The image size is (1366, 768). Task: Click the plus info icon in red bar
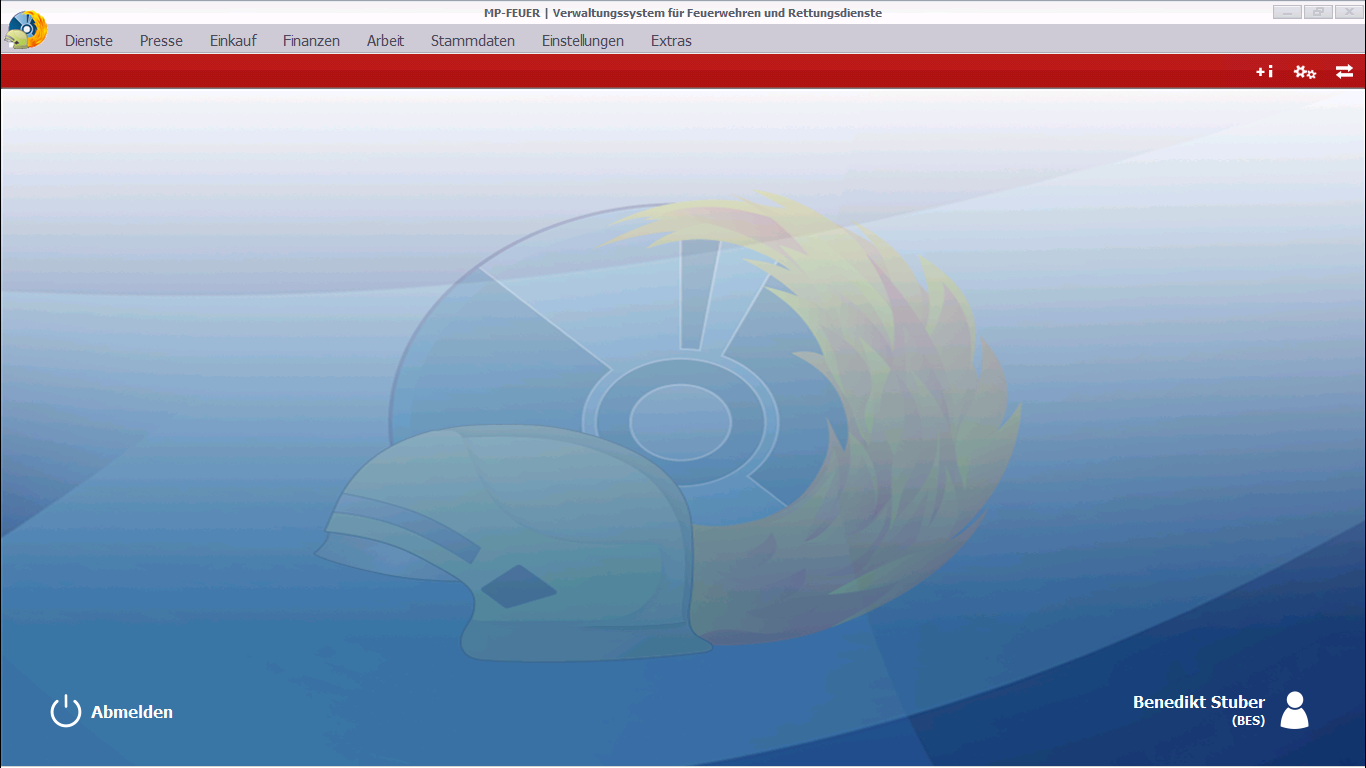point(1265,72)
